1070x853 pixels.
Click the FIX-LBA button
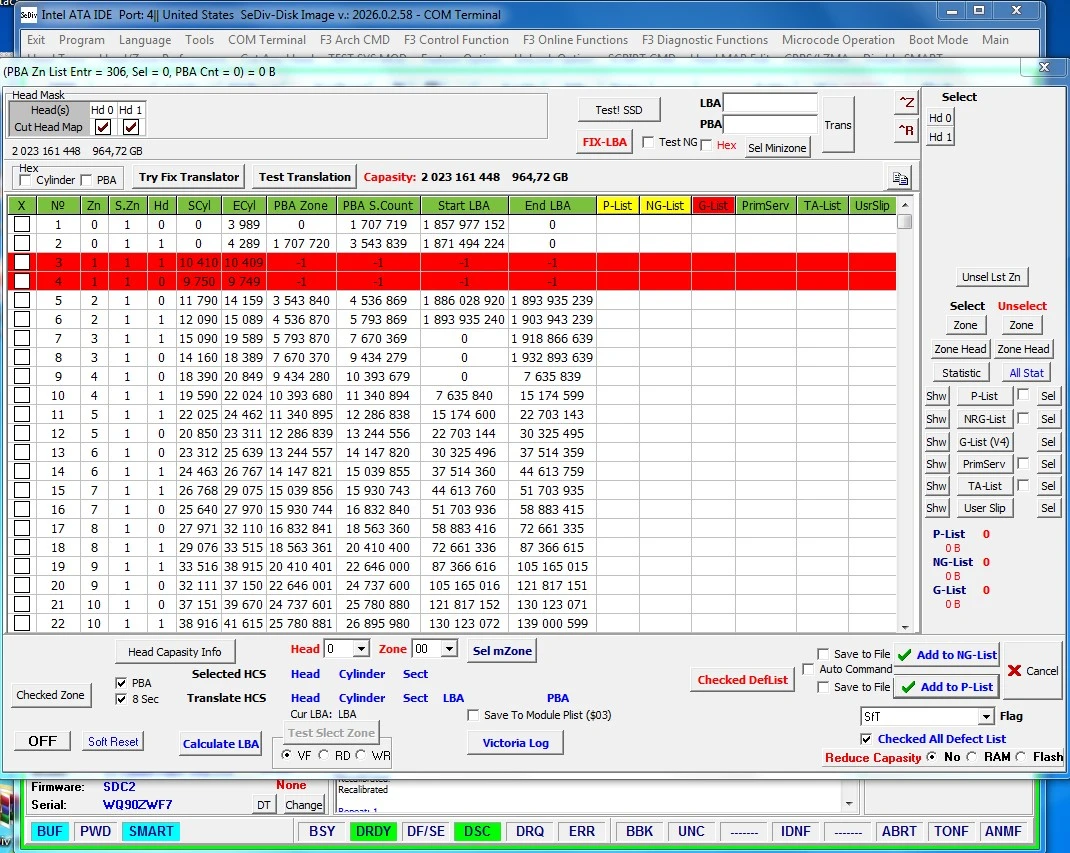(x=605, y=142)
